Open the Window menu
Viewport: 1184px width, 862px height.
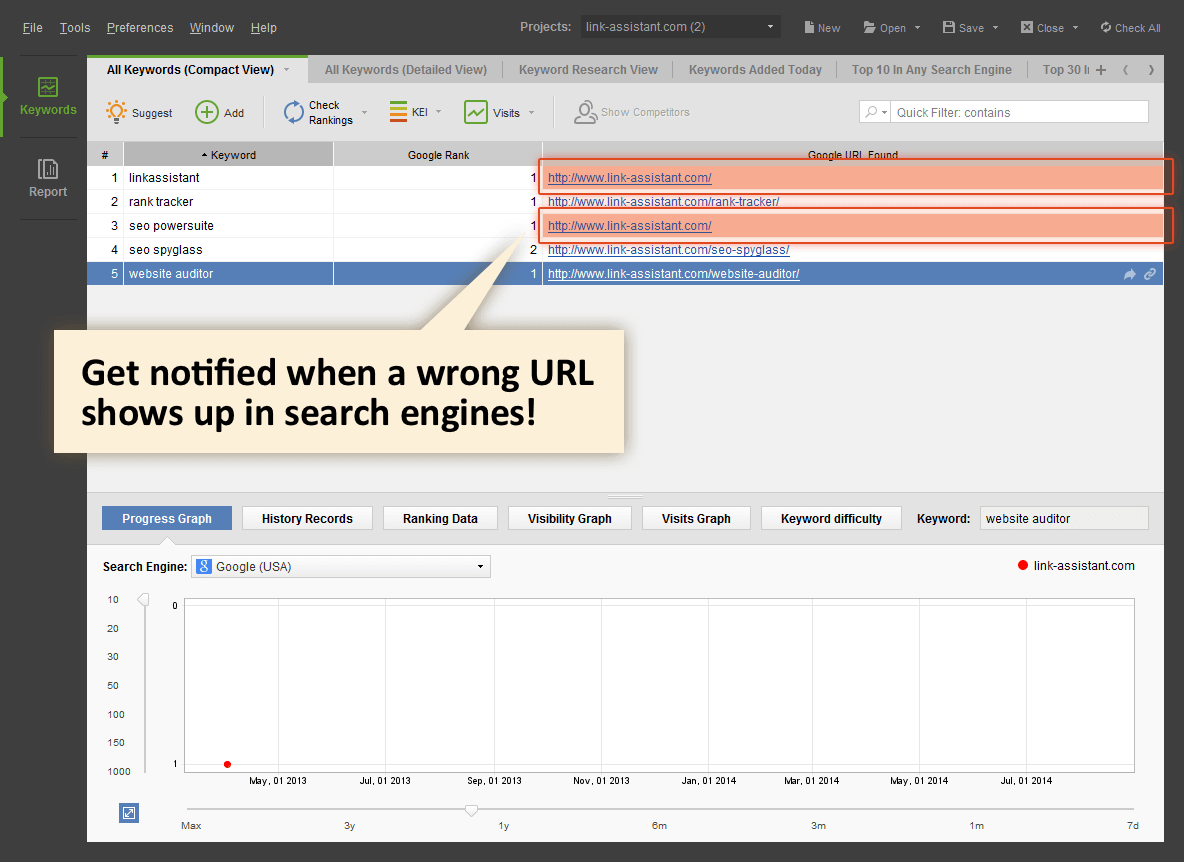(211, 27)
